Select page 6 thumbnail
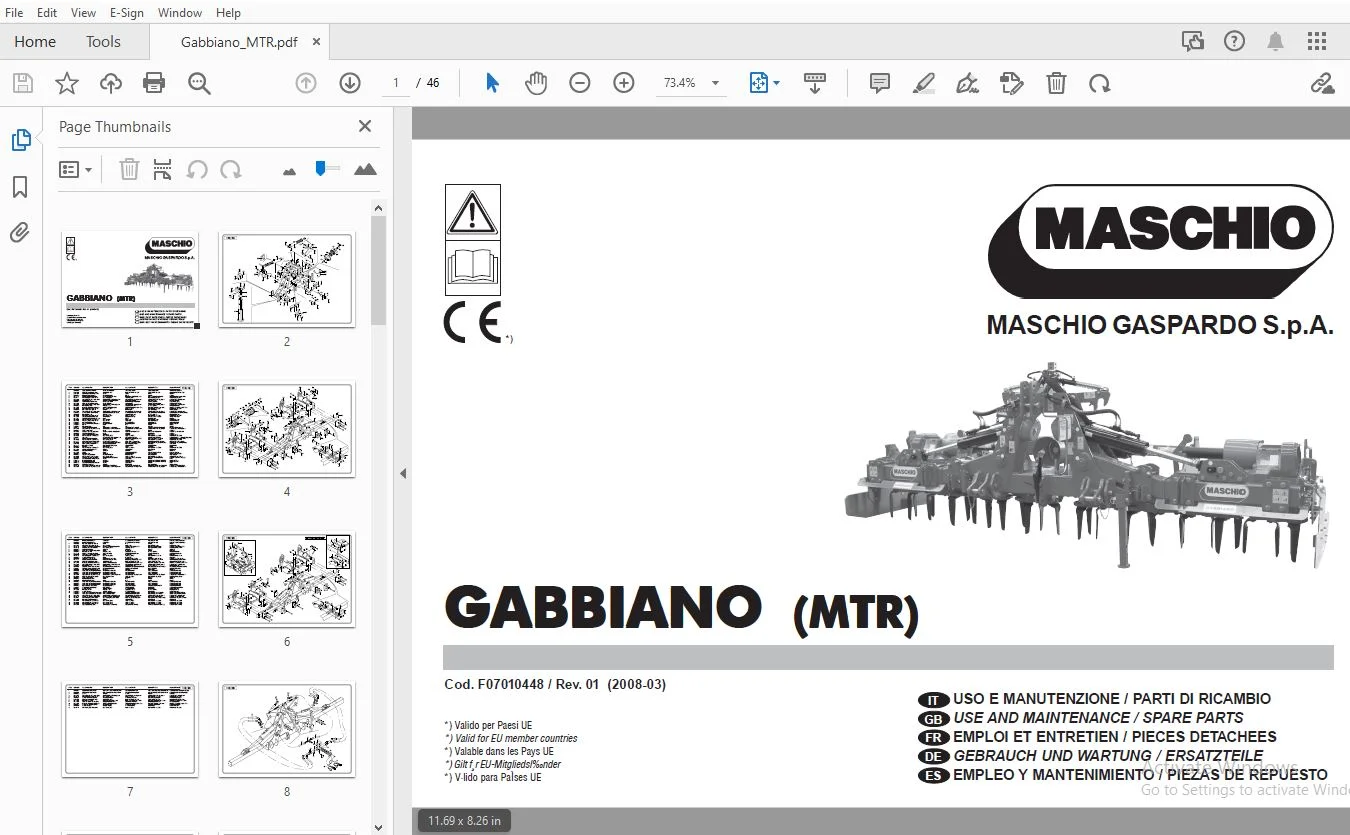Image resolution: width=1350 pixels, height=835 pixels. [287, 579]
